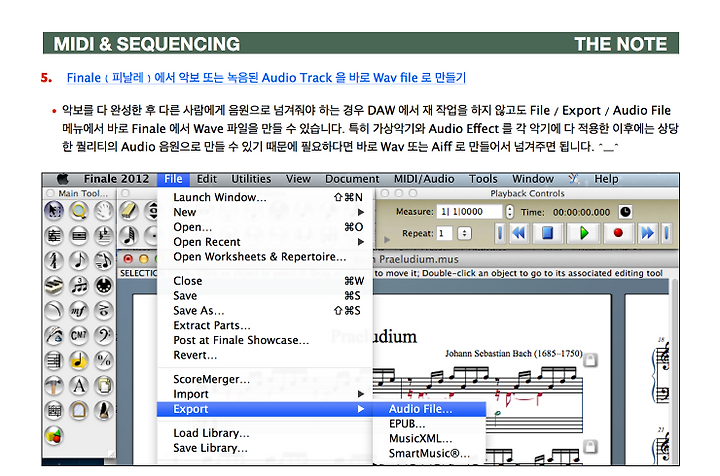The width and height of the screenshot is (720, 476).
Task: Click the Measure stepper arrows
Action: click(x=509, y=212)
